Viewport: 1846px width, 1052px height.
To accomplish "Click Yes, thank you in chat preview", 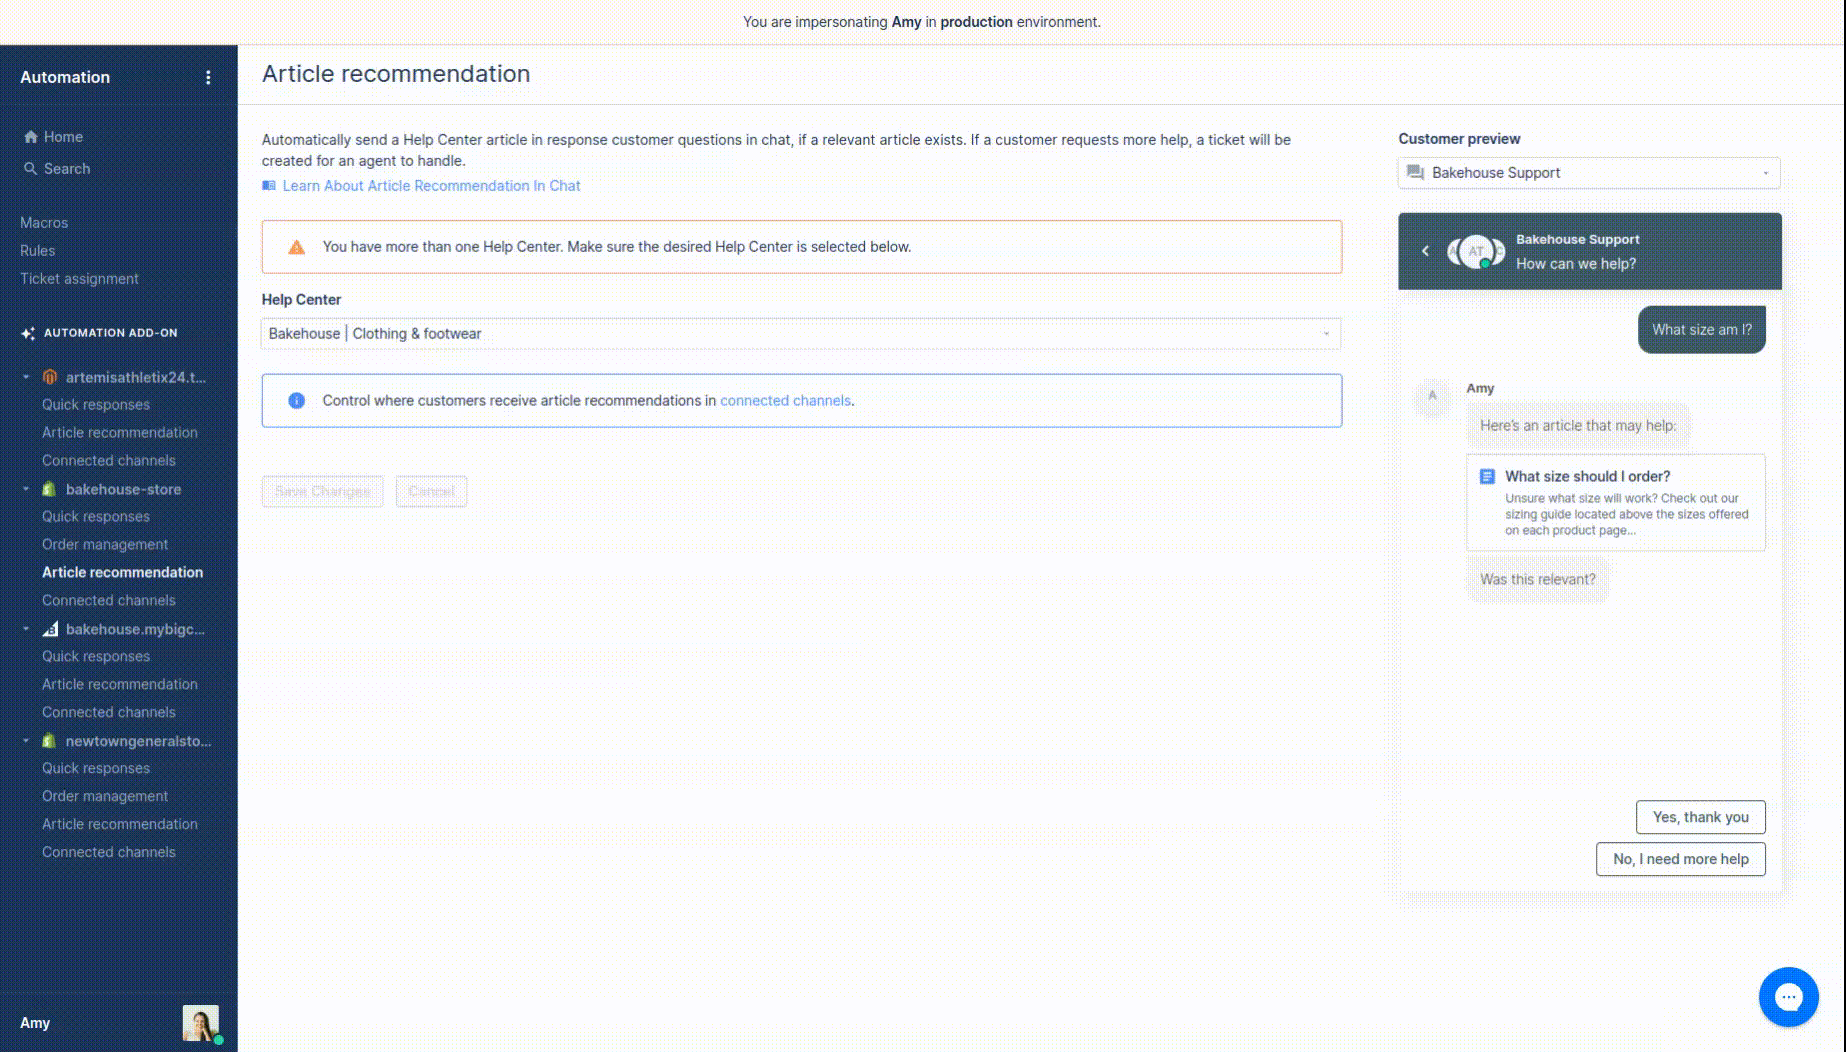I will tap(1700, 817).
